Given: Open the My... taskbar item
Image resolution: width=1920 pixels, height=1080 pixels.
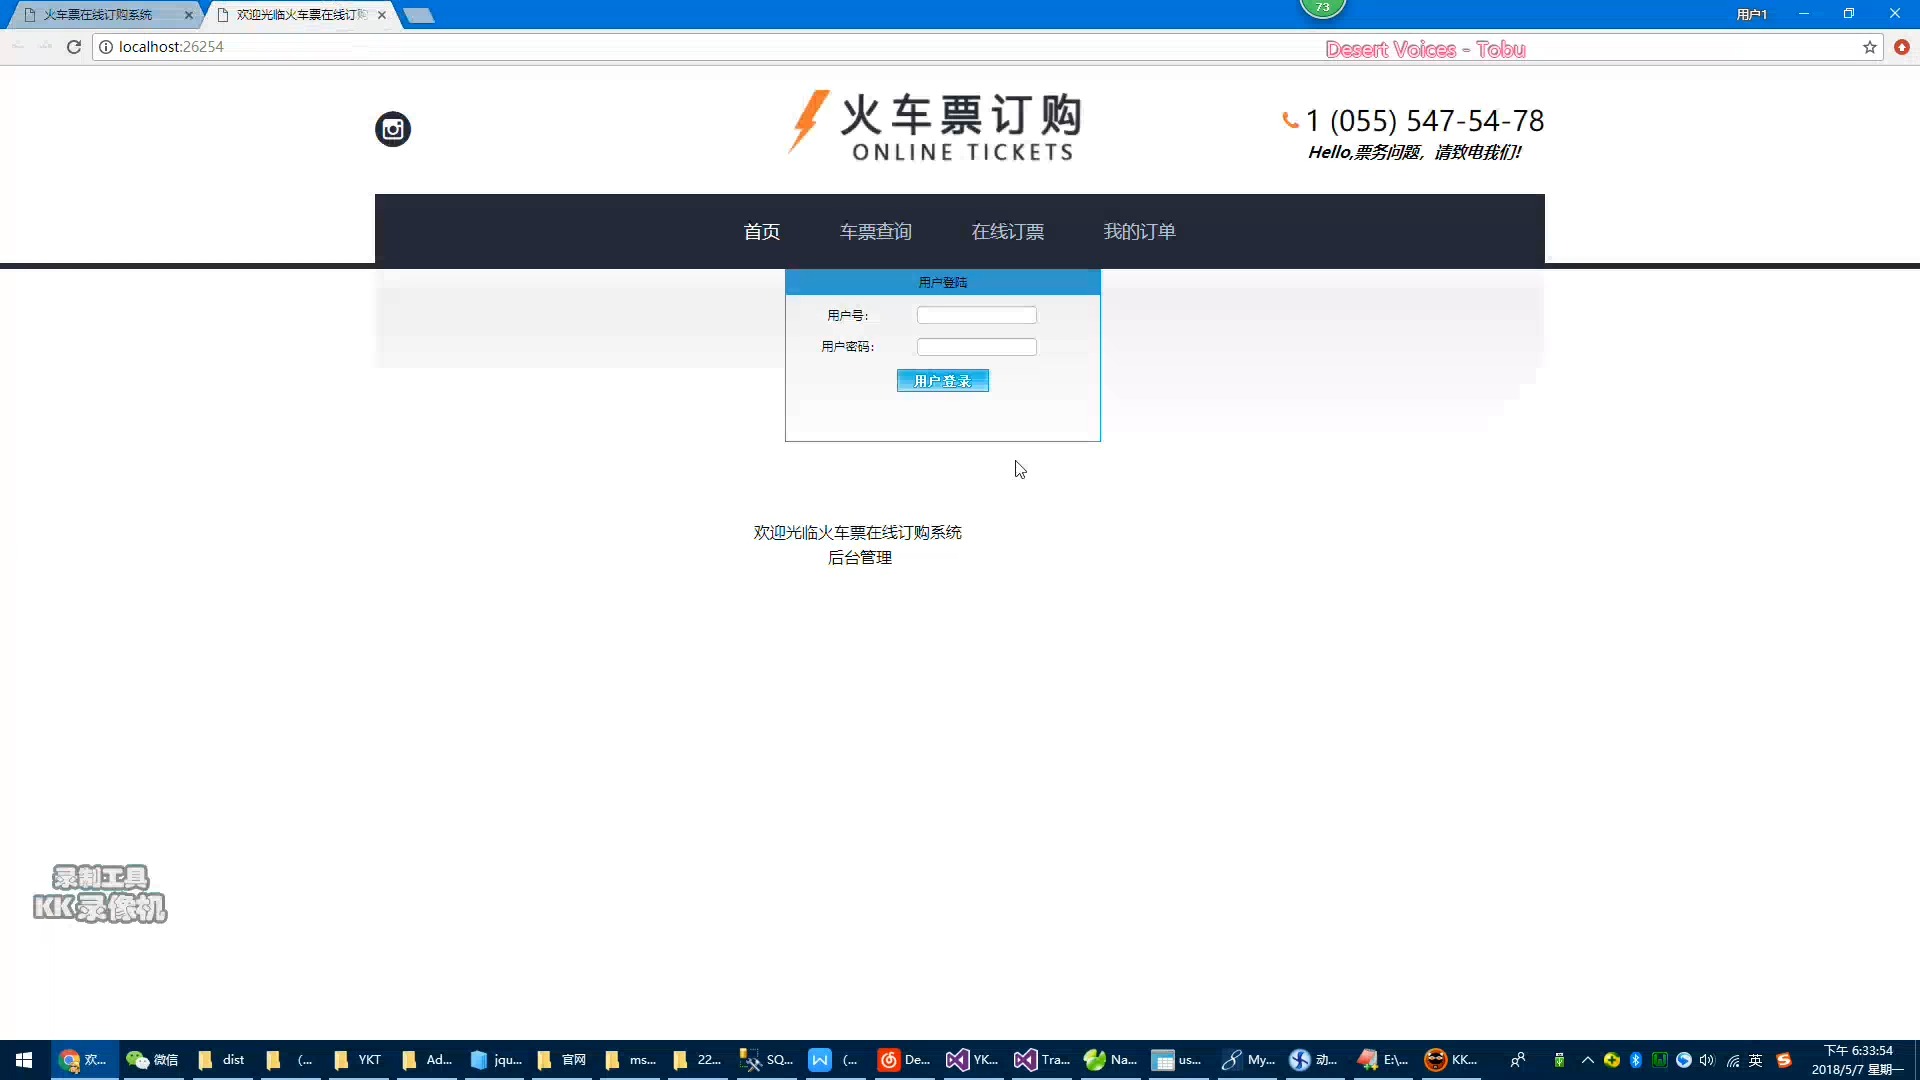Looking at the screenshot, I should [x=1246, y=1060].
